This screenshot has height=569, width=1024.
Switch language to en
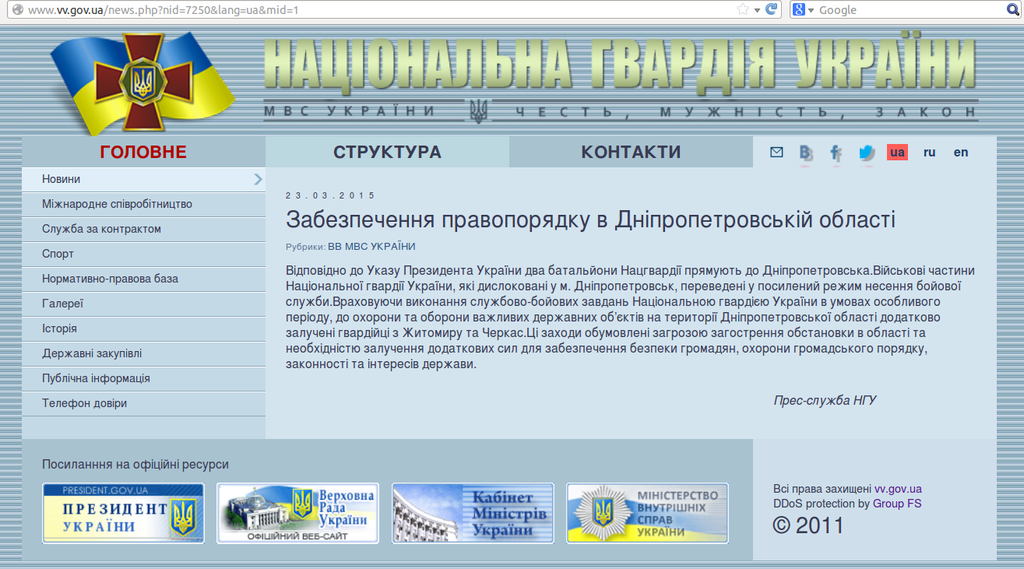point(961,152)
